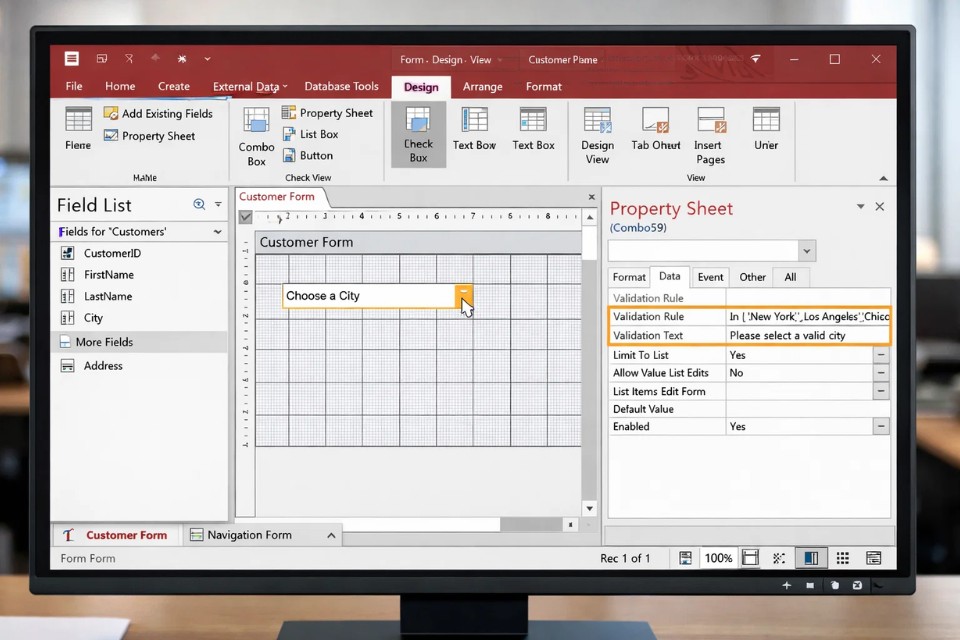960x640 pixels.
Task: Toggle form selector box beside ruler
Action: click(246, 217)
